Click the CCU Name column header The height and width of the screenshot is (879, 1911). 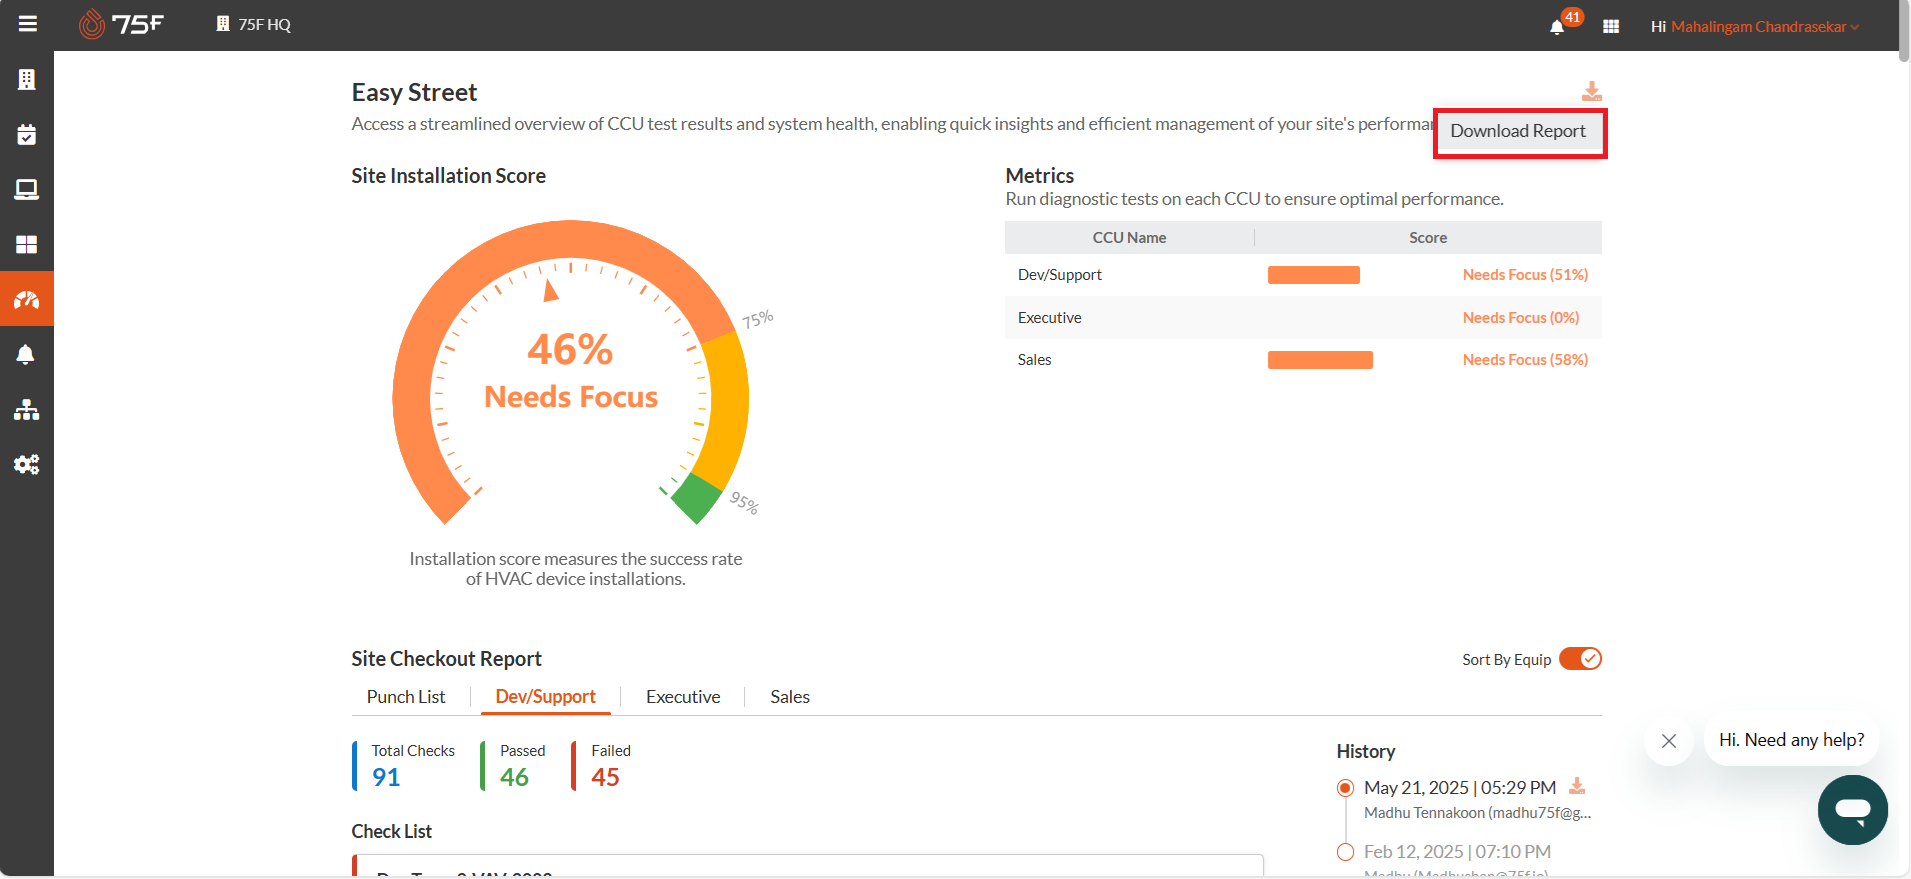tap(1129, 238)
